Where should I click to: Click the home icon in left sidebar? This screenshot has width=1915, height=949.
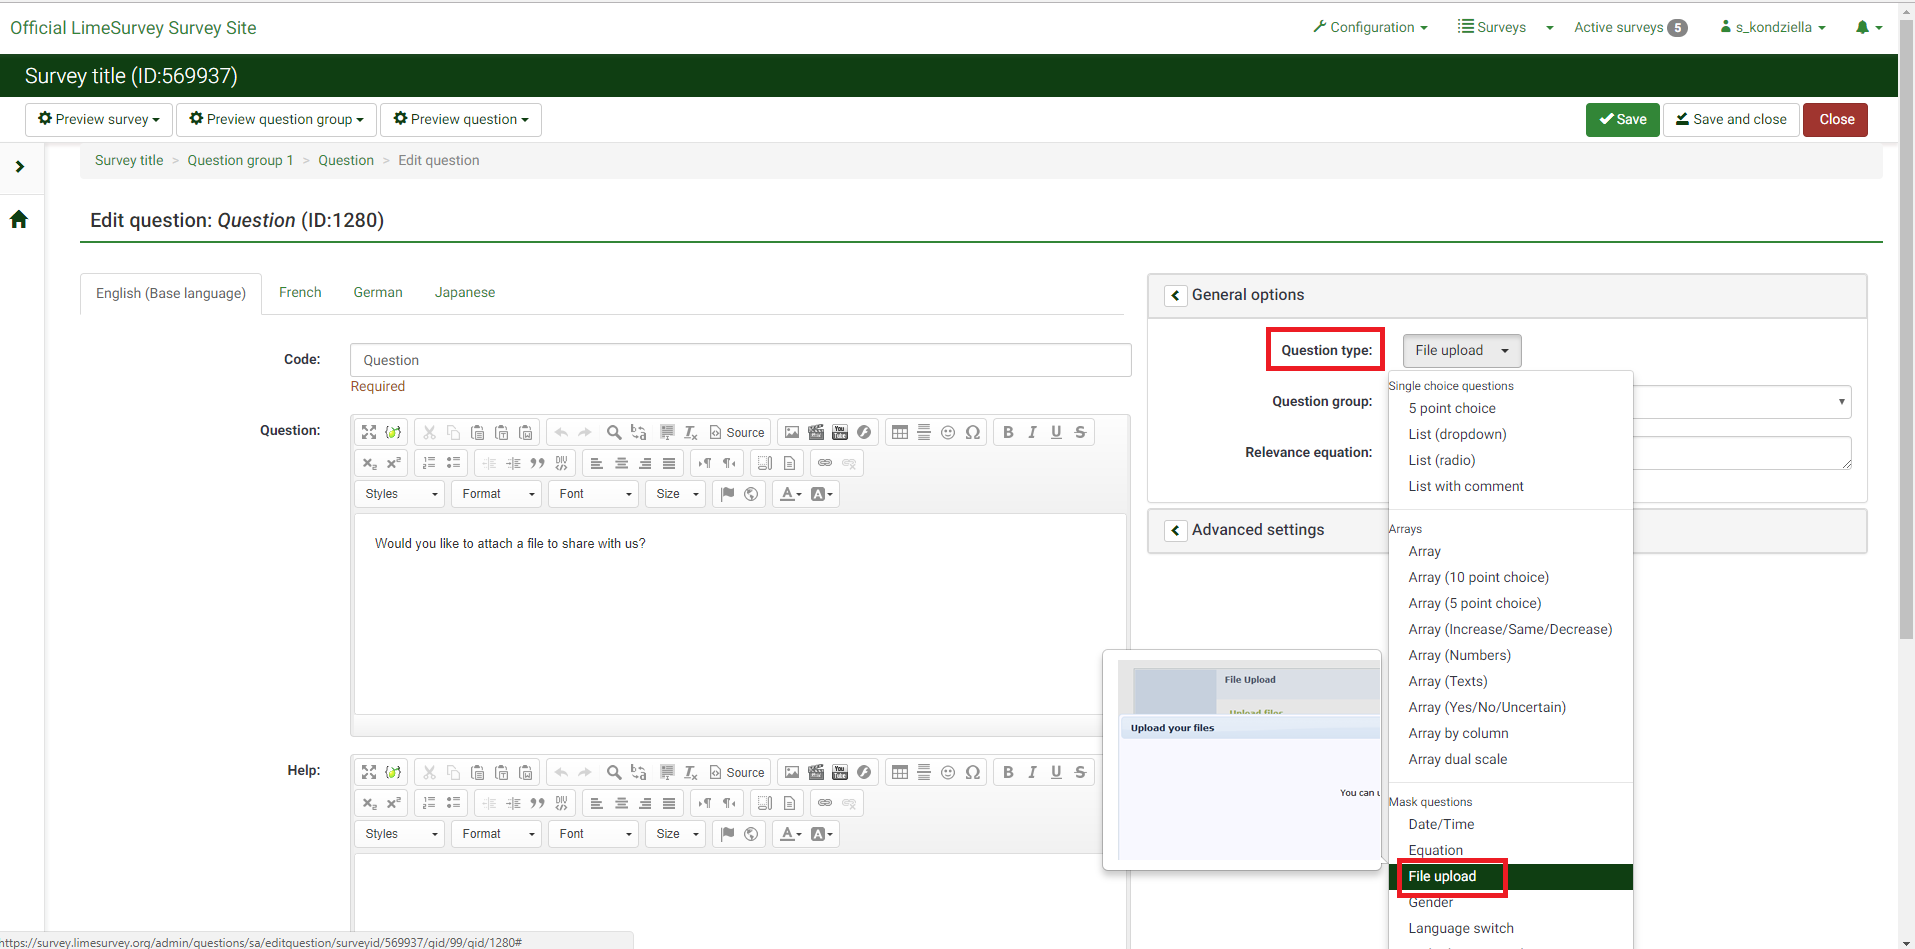tap(19, 220)
